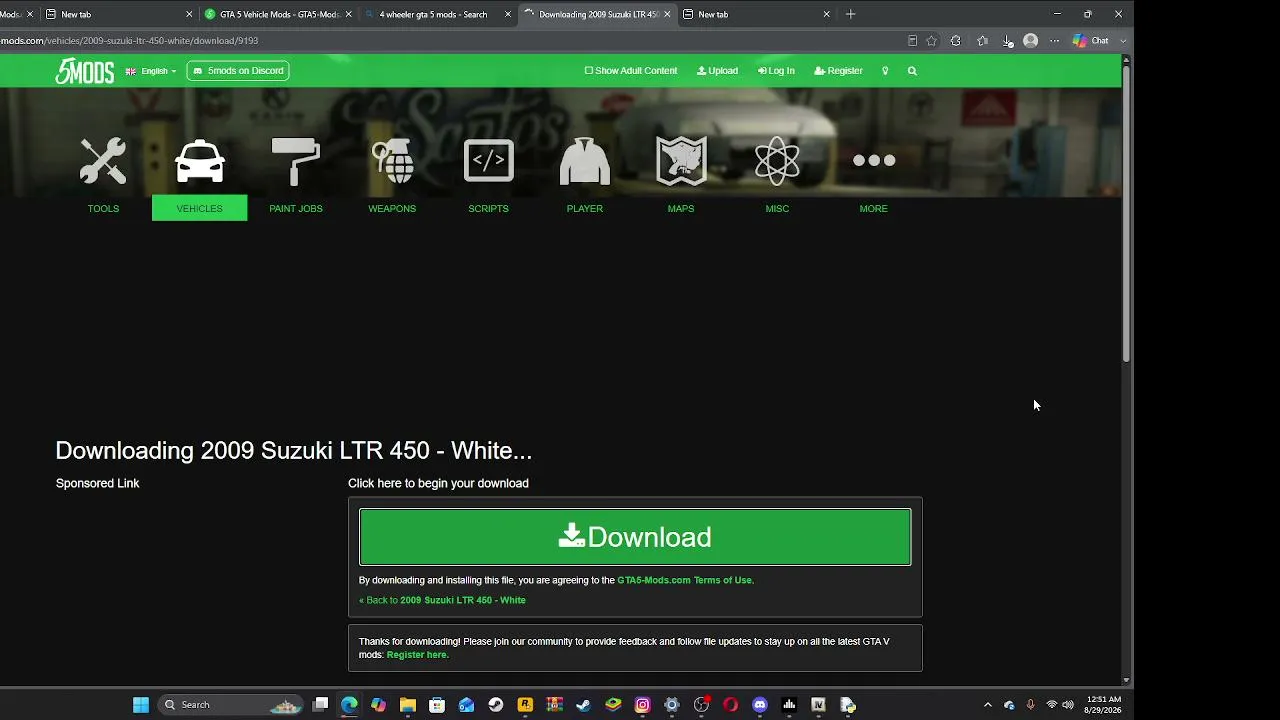Image resolution: width=1280 pixels, height=720 pixels.
Task: Click the 5MODS site logo
Action: pos(84,71)
